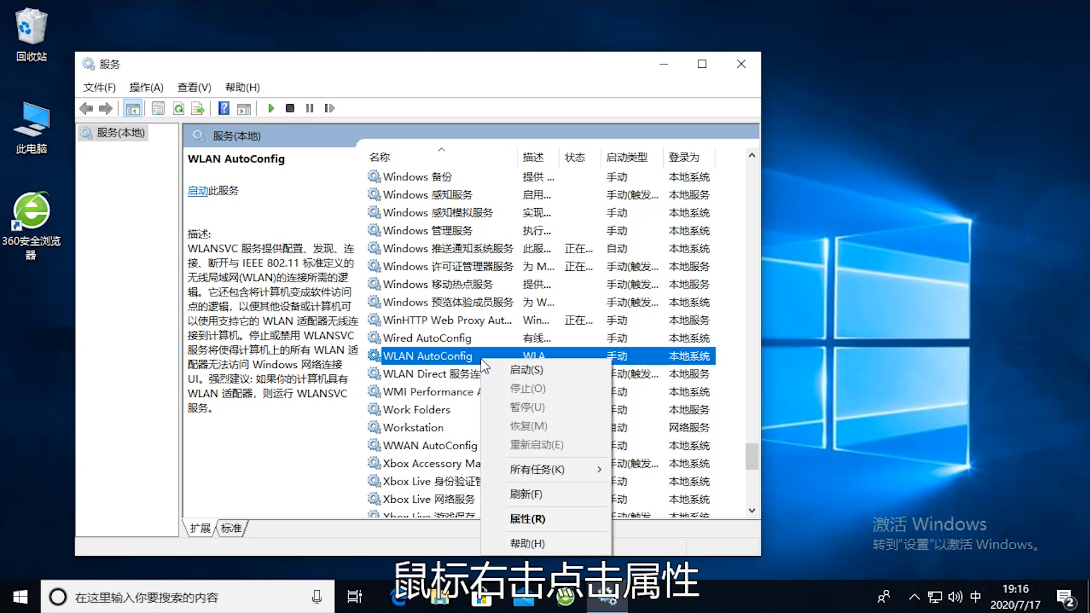Click the green Start Service toolbar icon
The height and width of the screenshot is (613, 1090).
point(271,108)
